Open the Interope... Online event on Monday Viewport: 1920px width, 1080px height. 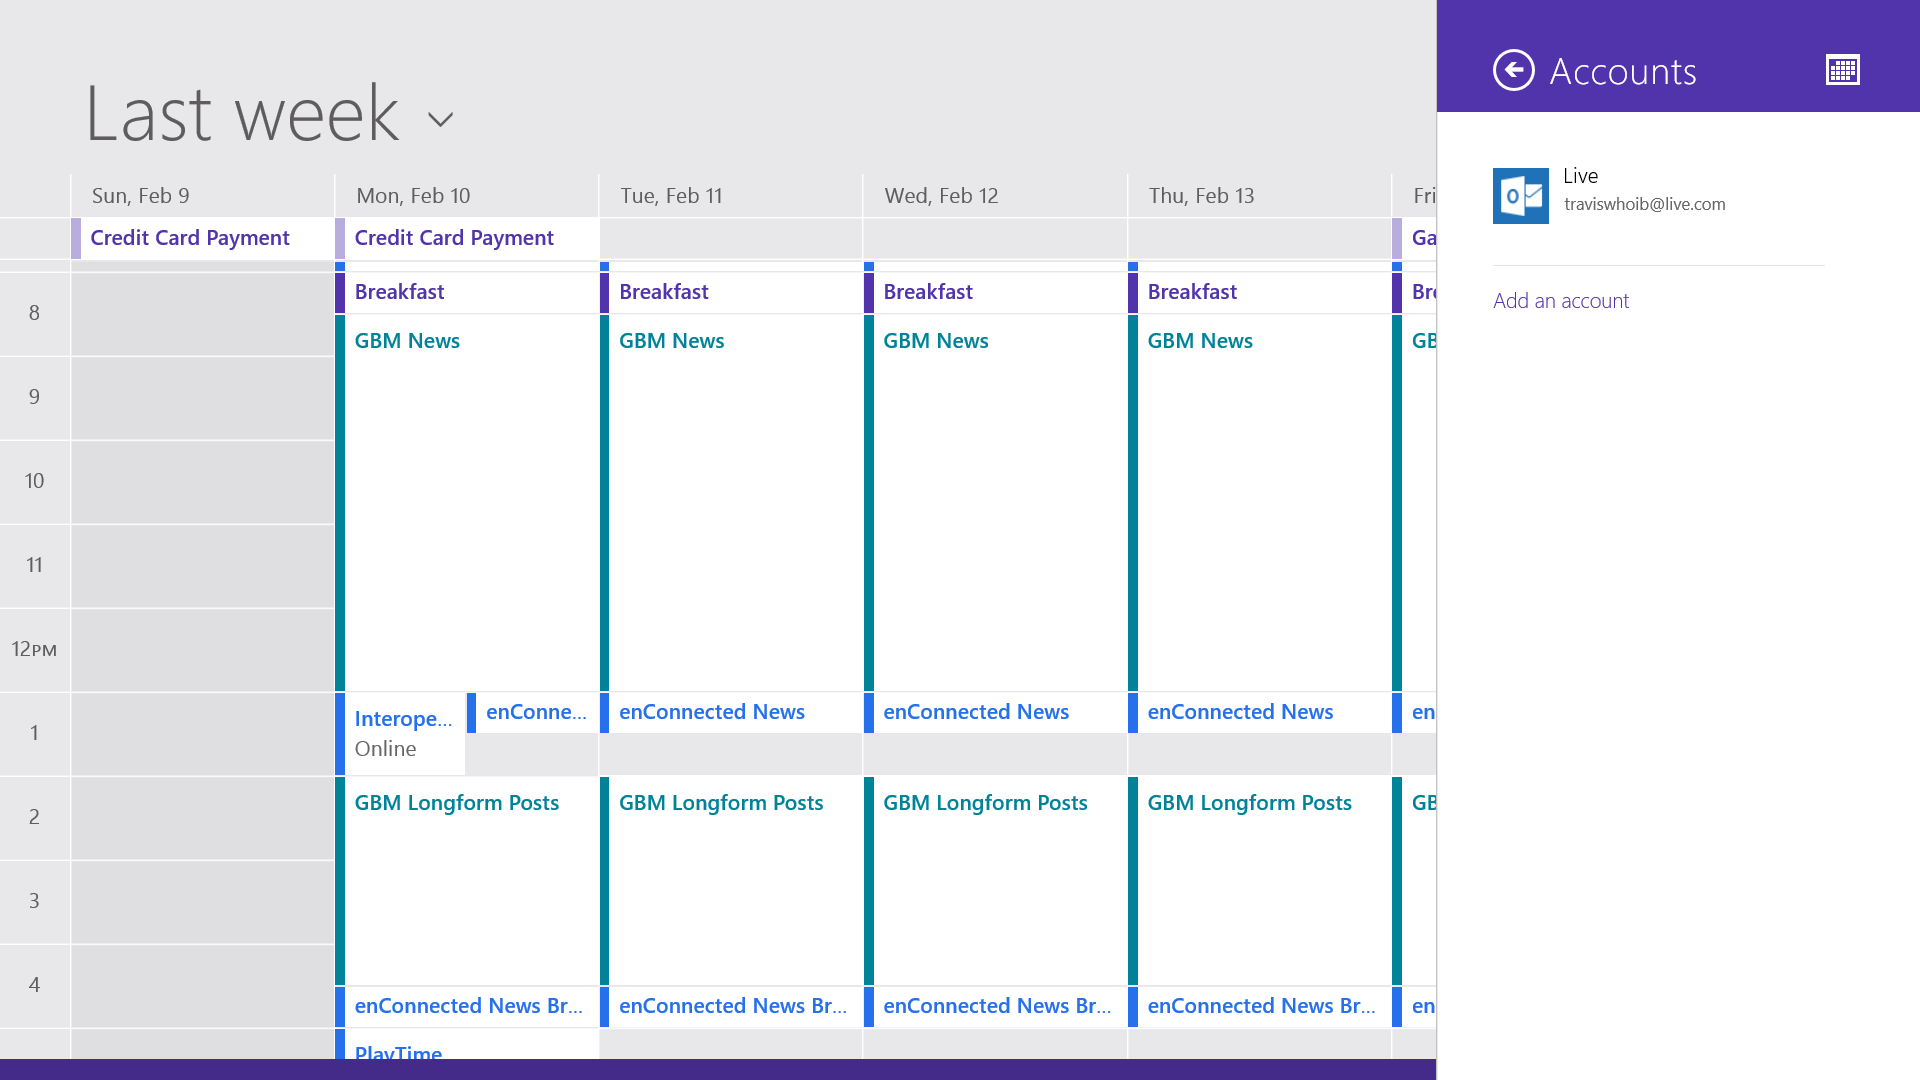[402, 729]
